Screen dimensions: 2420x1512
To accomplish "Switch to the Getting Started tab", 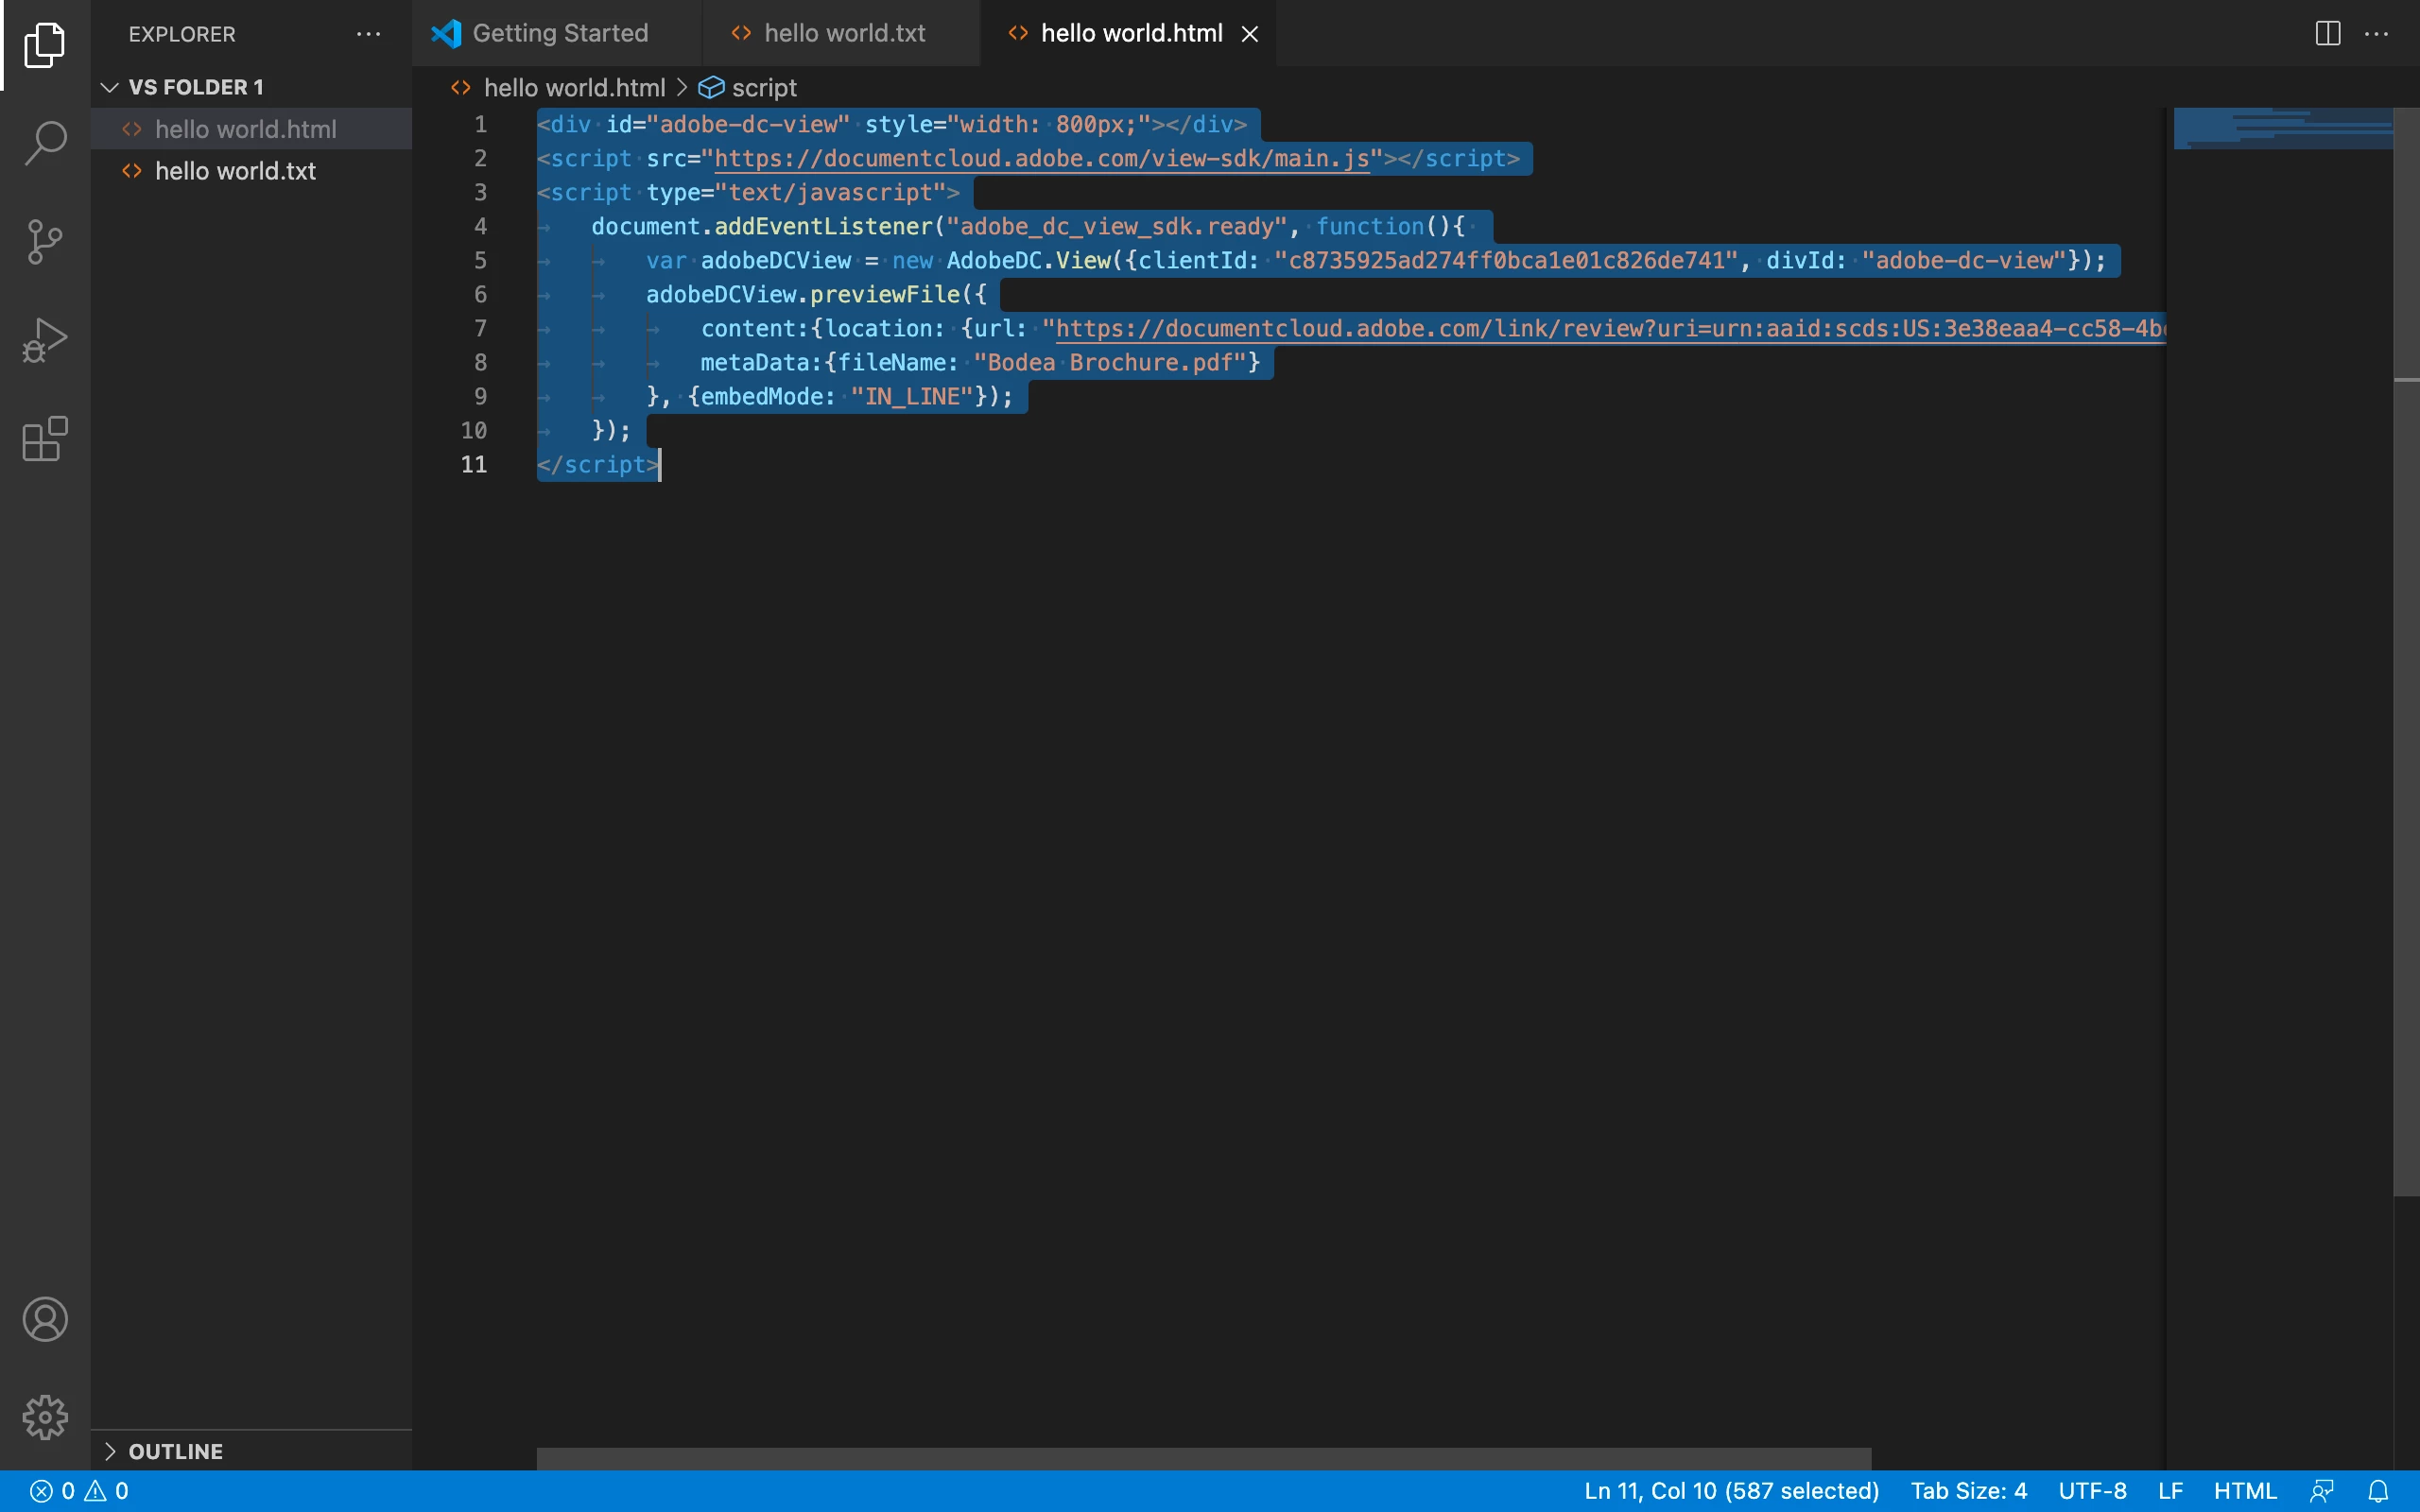I will 559,34.
